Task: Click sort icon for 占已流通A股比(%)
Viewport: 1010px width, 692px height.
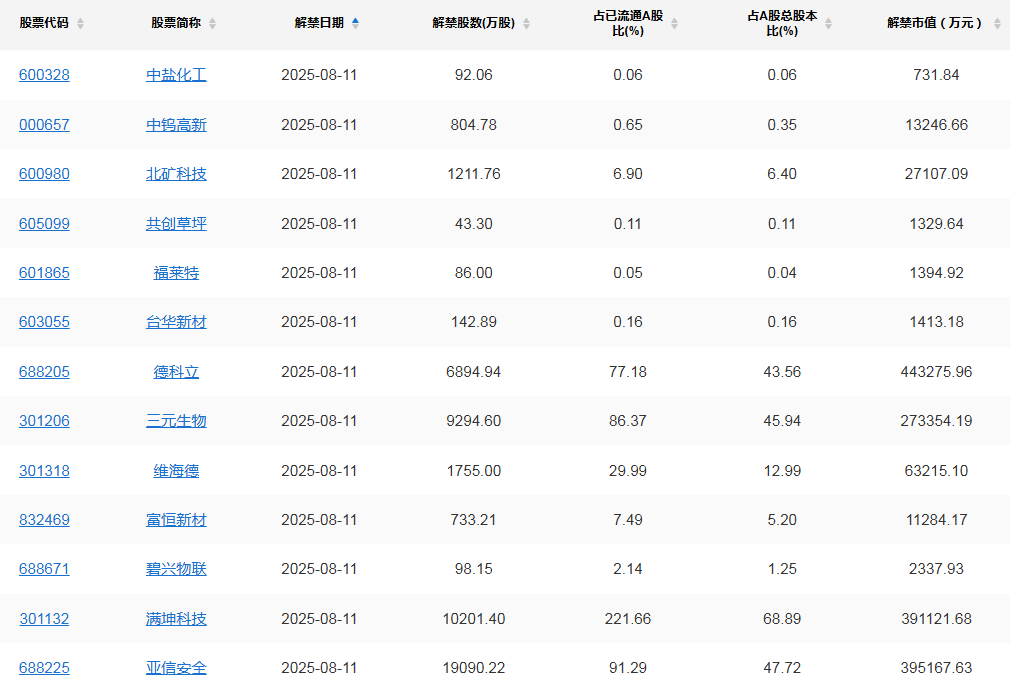Action: point(674,24)
